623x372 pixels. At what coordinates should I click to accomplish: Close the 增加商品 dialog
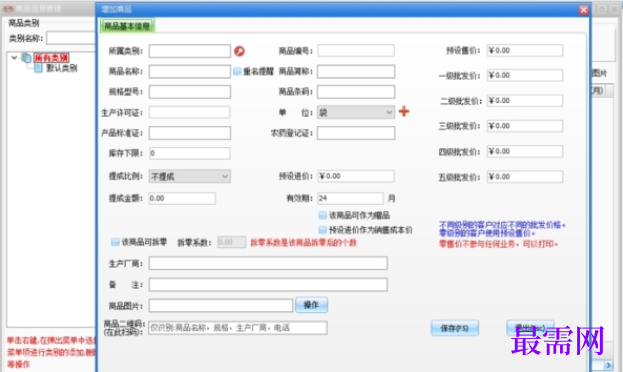pyautogui.click(x=583, y=10)
